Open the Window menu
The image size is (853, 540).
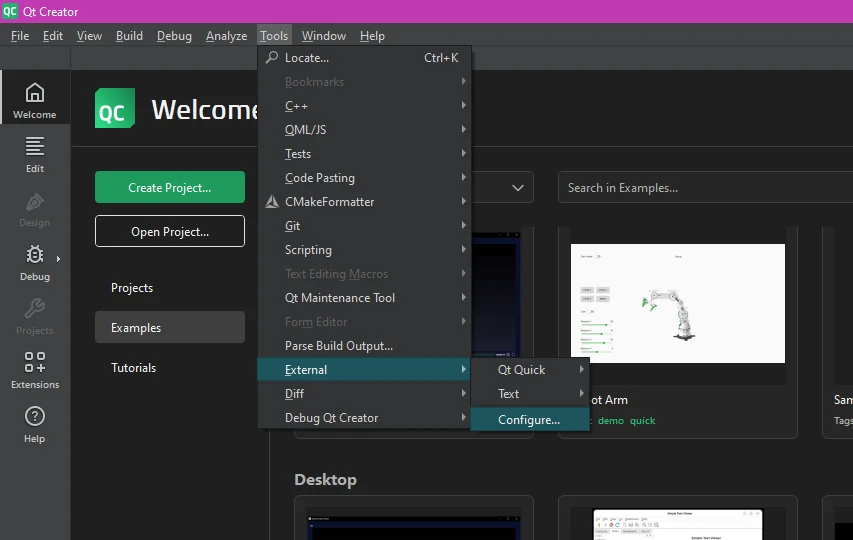(x=324, y=36)
